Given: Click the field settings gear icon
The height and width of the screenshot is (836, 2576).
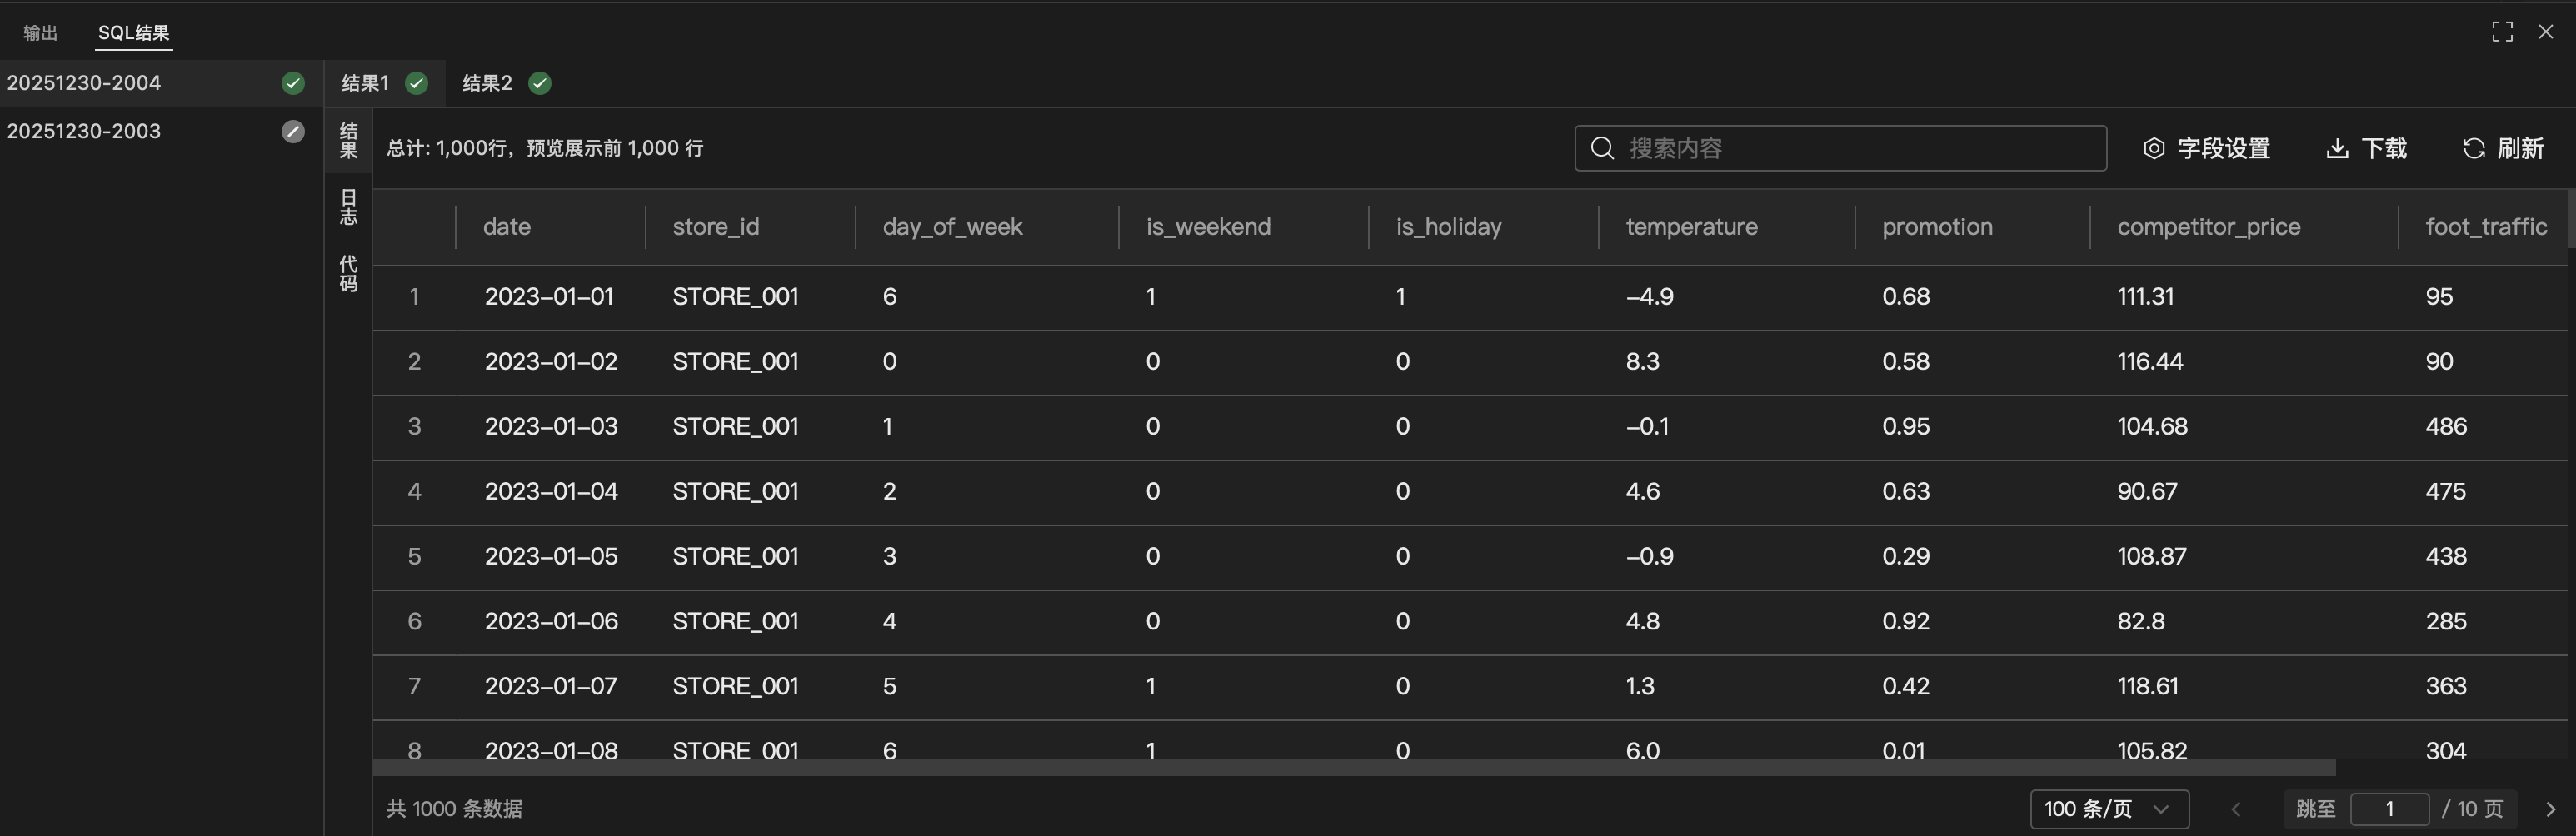Looking at the screenshot, I should point(2154,148).
